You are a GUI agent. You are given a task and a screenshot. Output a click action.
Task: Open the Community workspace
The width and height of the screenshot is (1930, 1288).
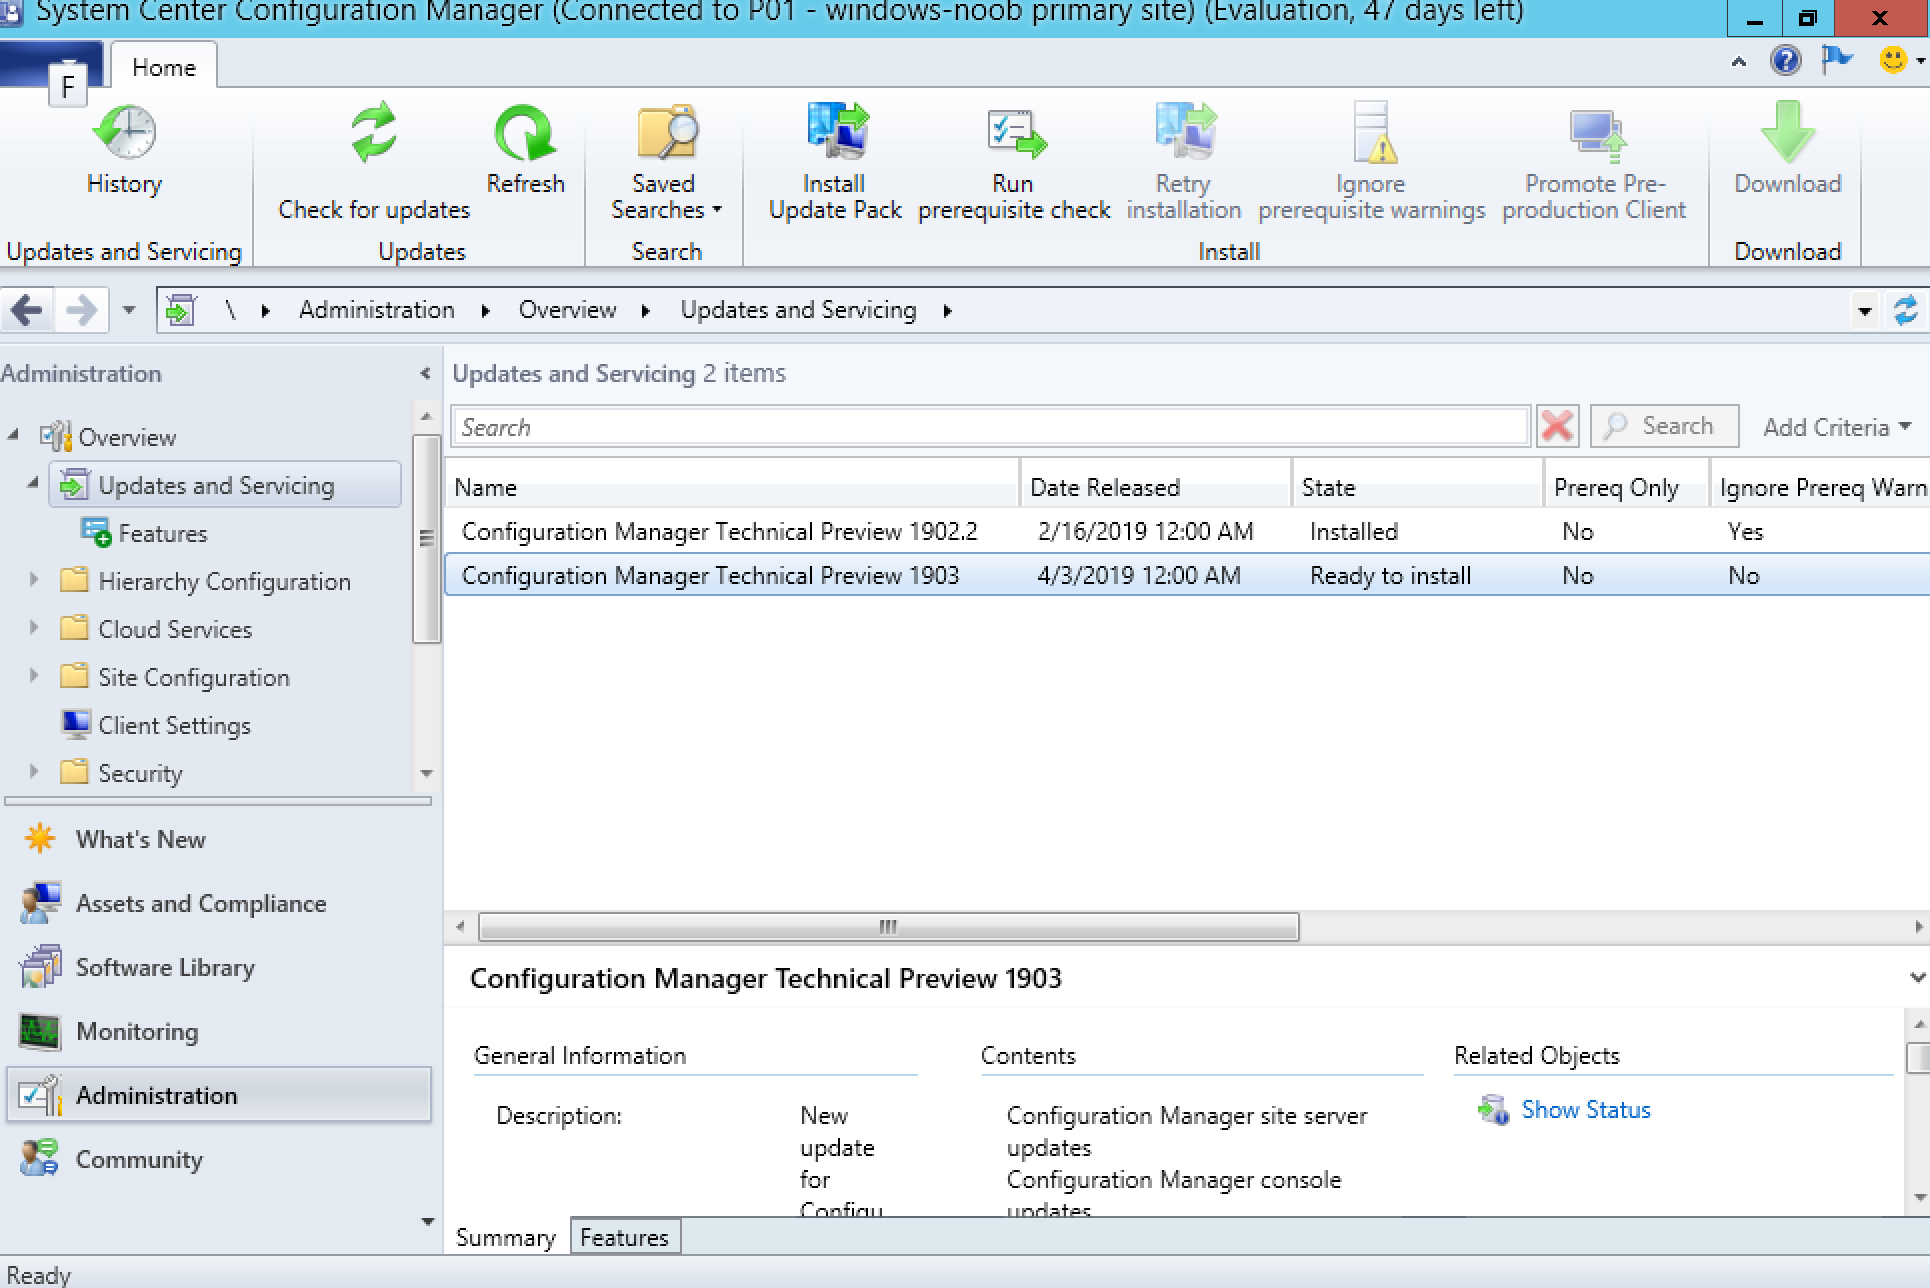coord(218,1159)
